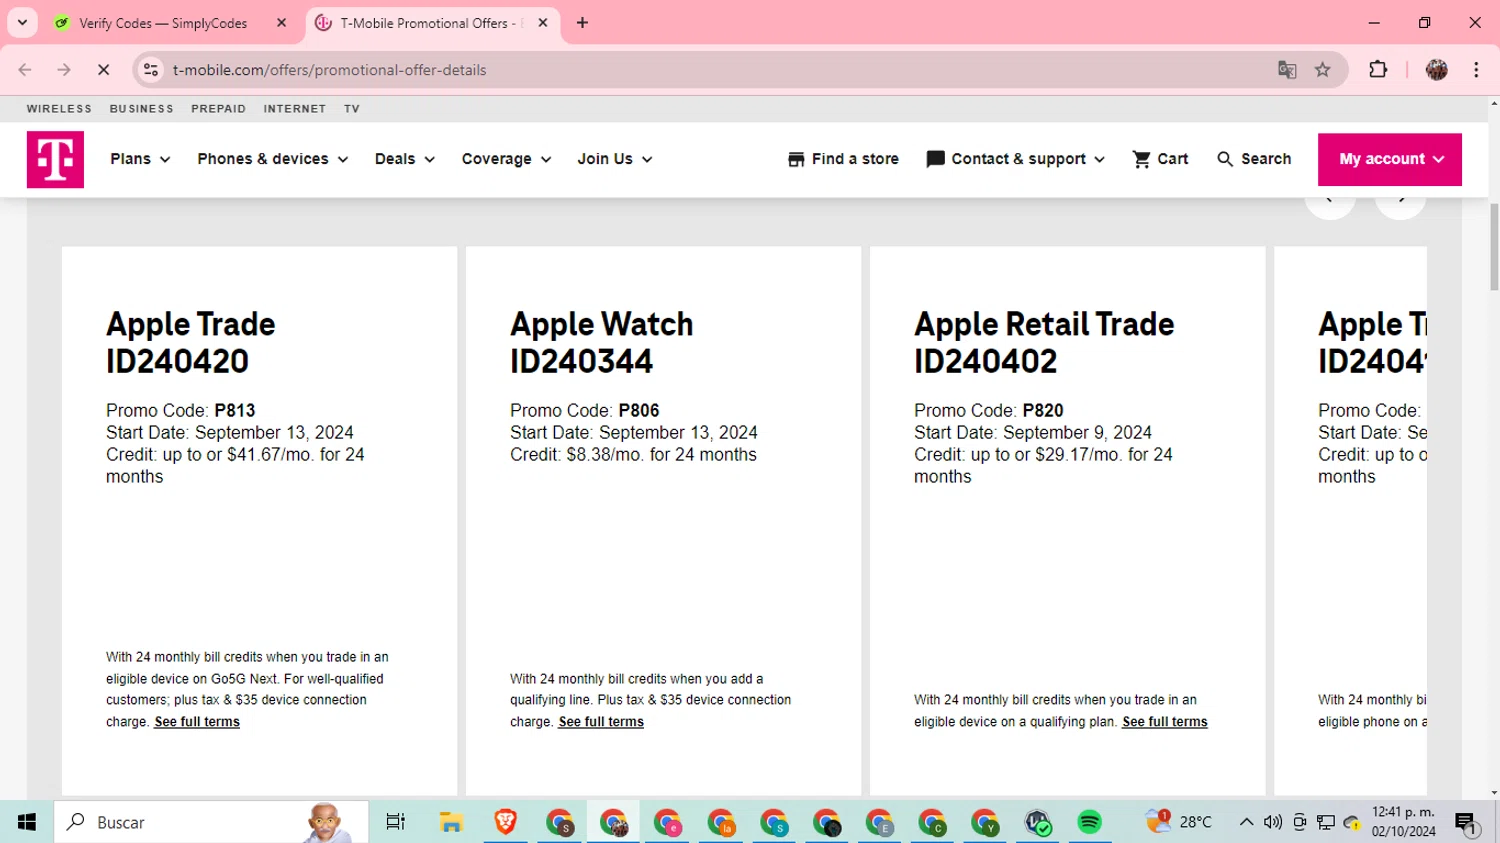View site information icon in address bar

pos(151,70)
